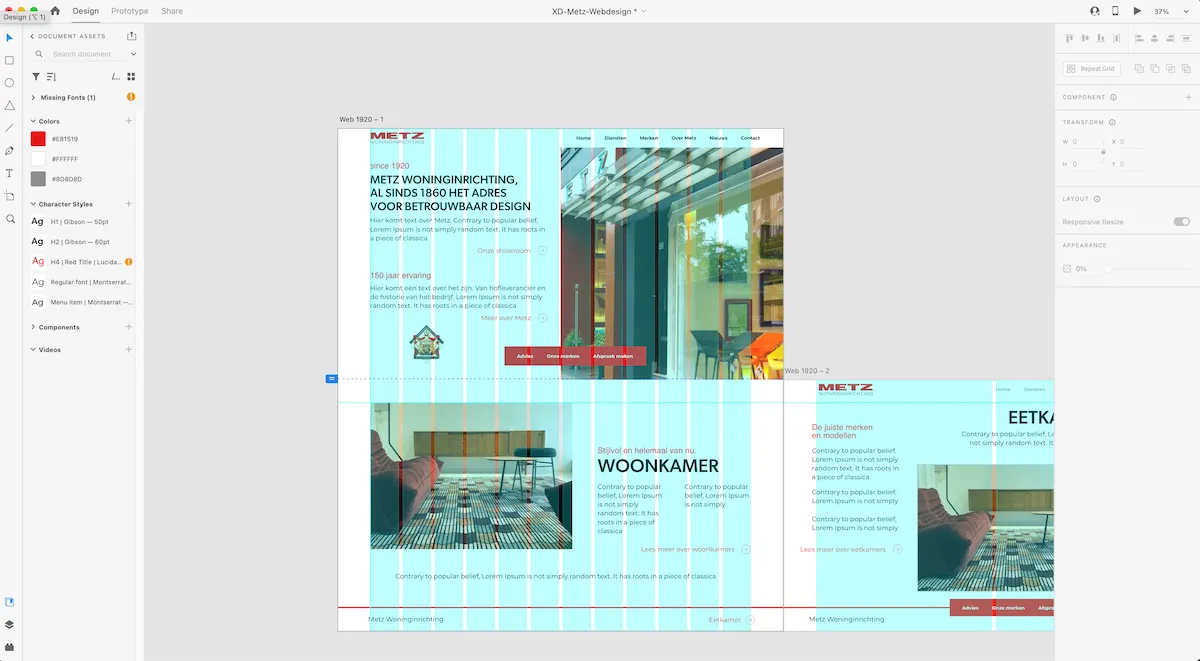Click the align bottom icon
This screenshot has height=661, width=1200.
coord(1101,39)
